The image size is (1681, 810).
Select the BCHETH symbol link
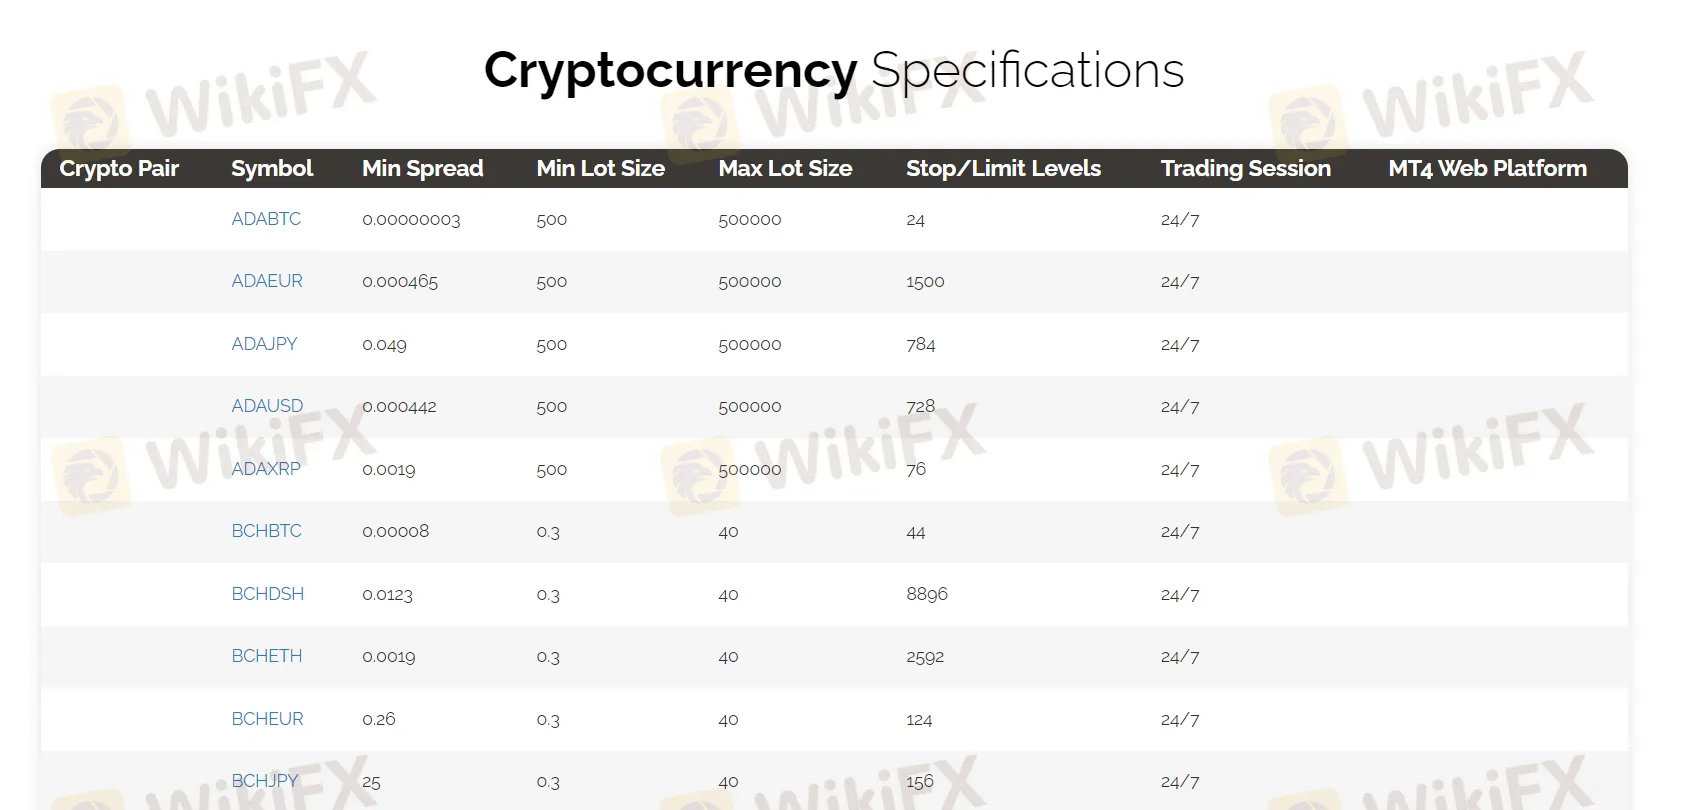tap(266, 656)
